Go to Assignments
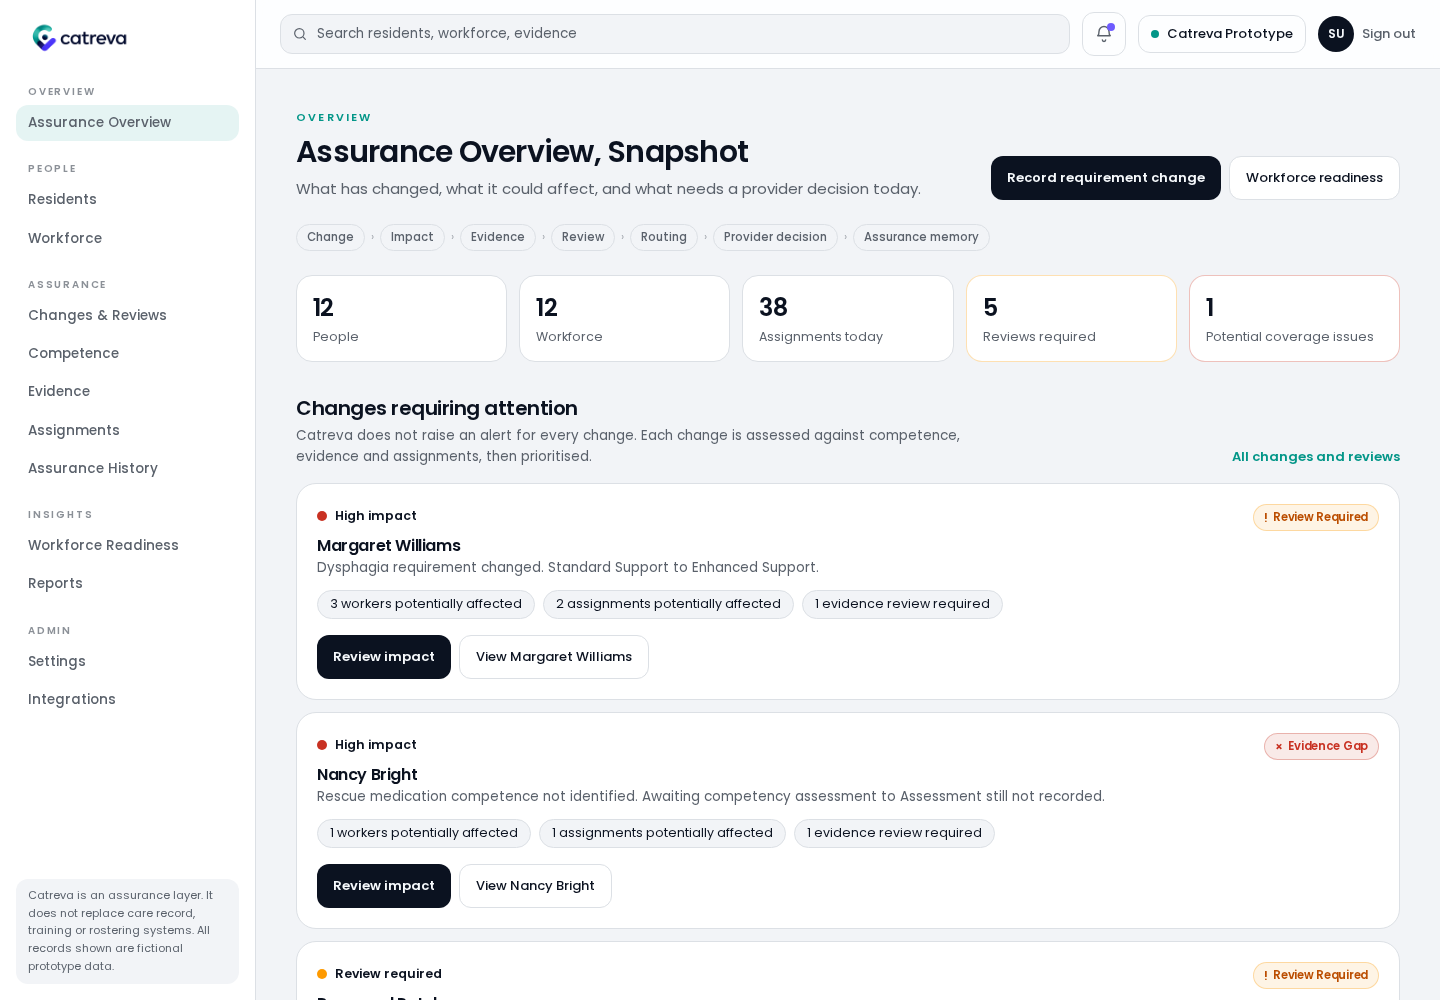Image resolution: width=1440 pixels, height=1000 pixels. click(127, 431)
